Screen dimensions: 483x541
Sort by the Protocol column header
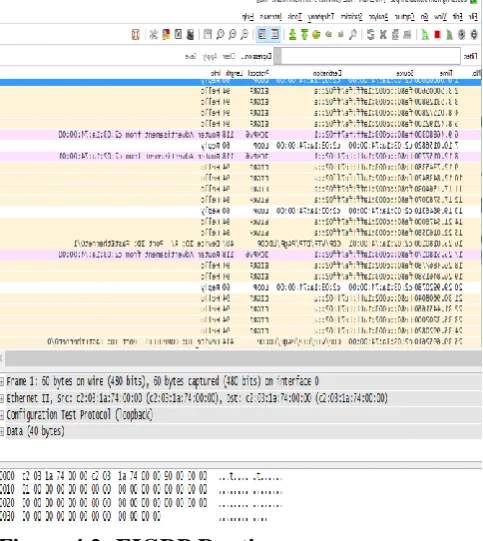point(258,73)
